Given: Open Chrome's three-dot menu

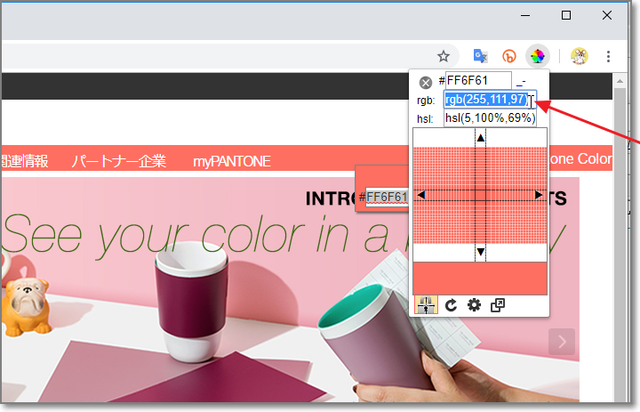Looking at the screenshot, I should (x=609, y=56).
